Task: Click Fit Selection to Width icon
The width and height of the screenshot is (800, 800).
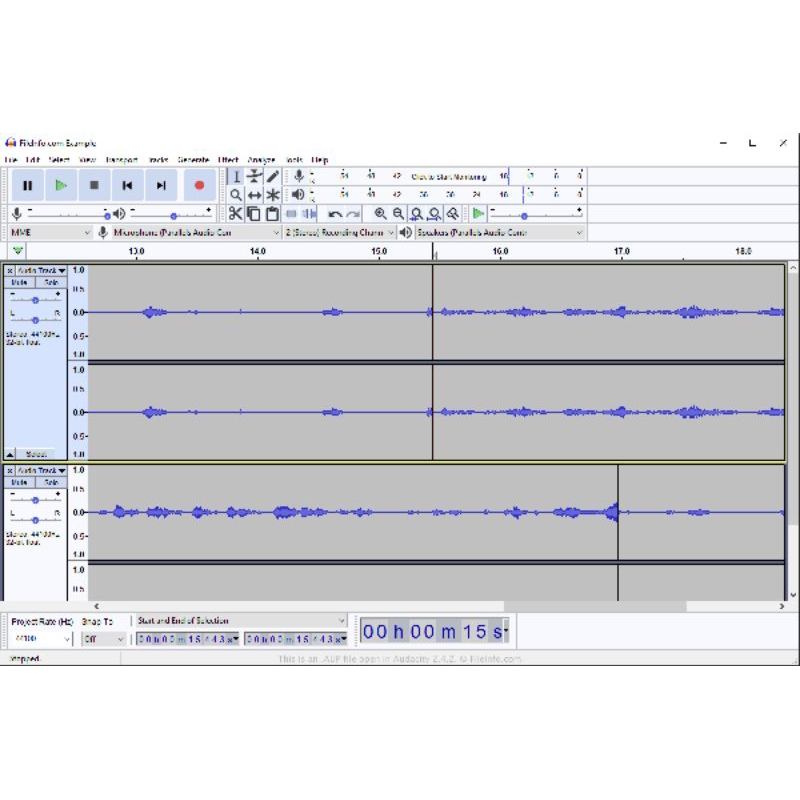Action: 416,214
